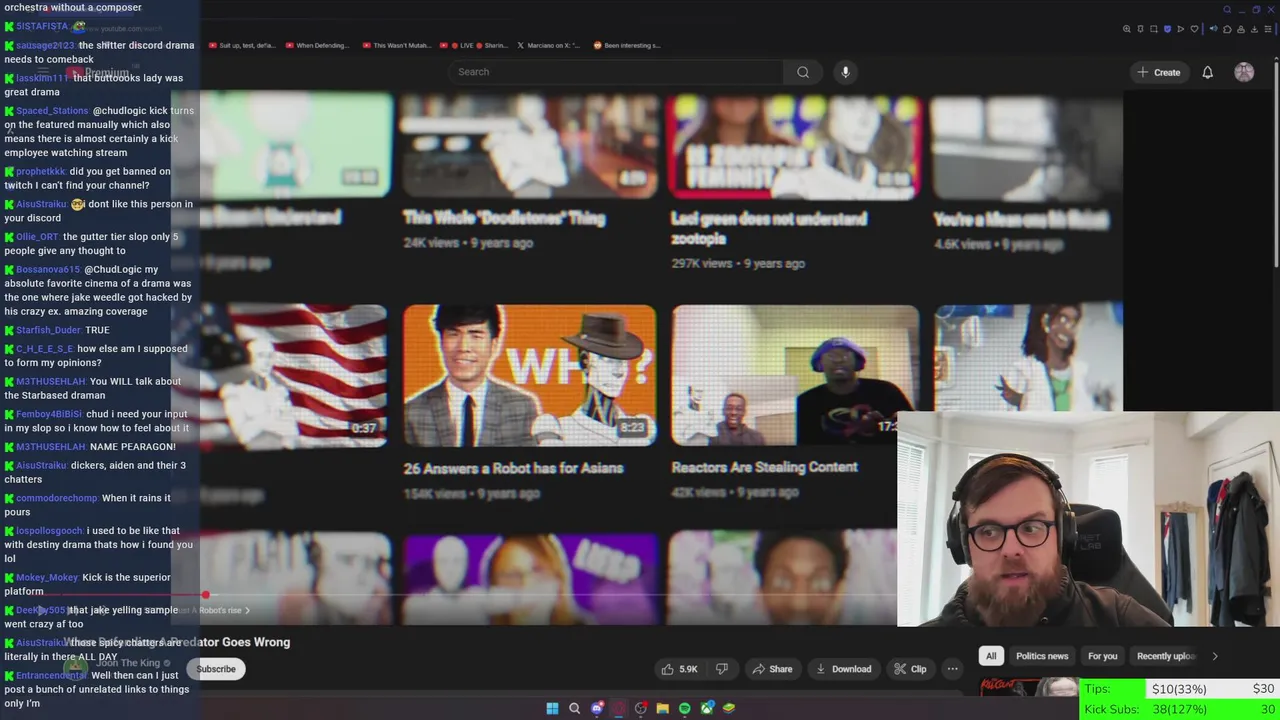Open the YouTube notifications bell
This screenshot has width=1280, height=720.
click(1208, 72)
